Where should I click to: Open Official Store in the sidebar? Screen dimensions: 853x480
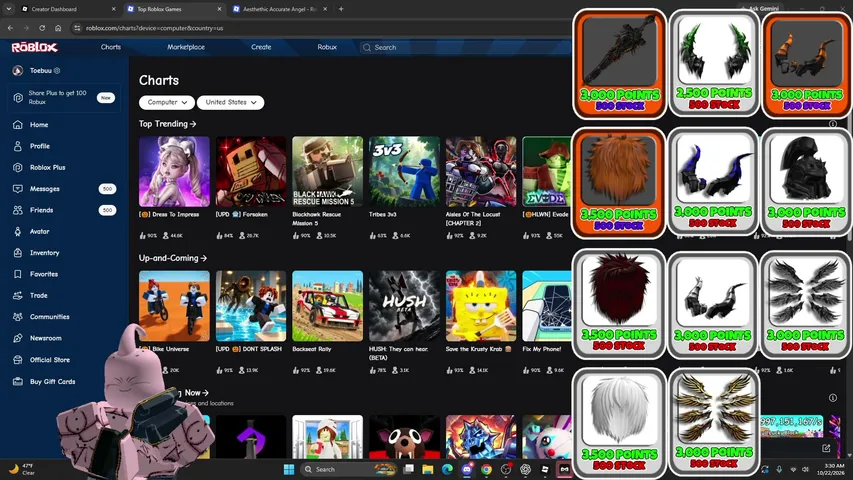50,360
